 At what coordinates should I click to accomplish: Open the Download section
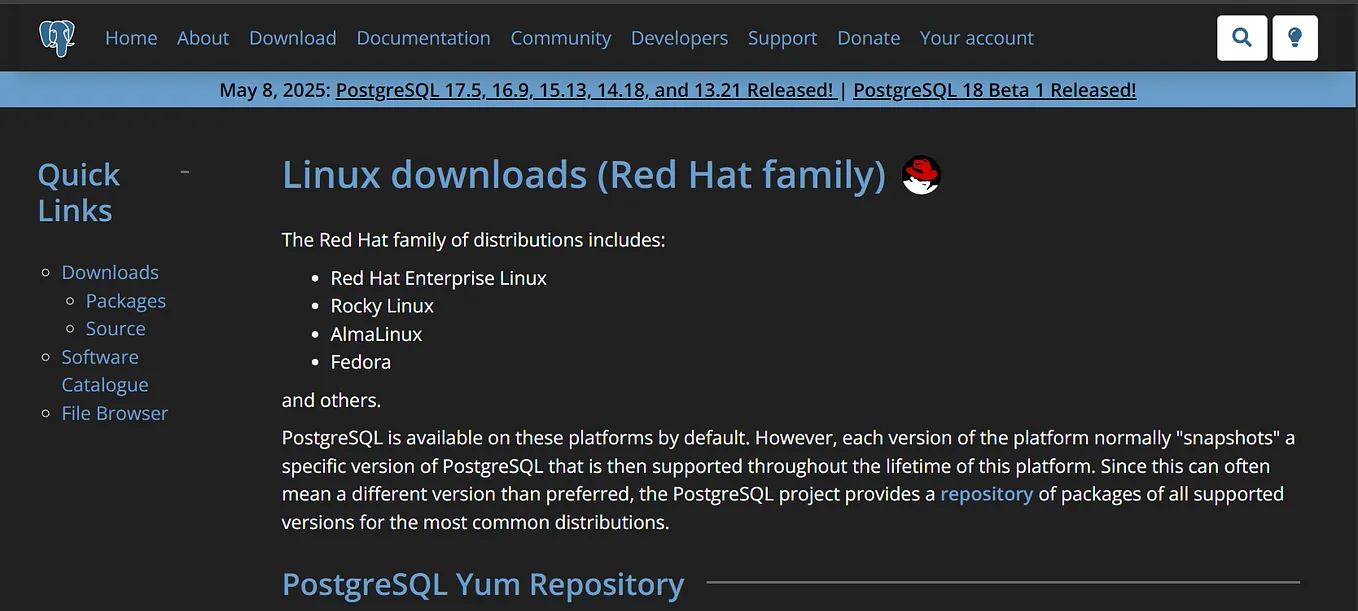click(x=292, y=38)
